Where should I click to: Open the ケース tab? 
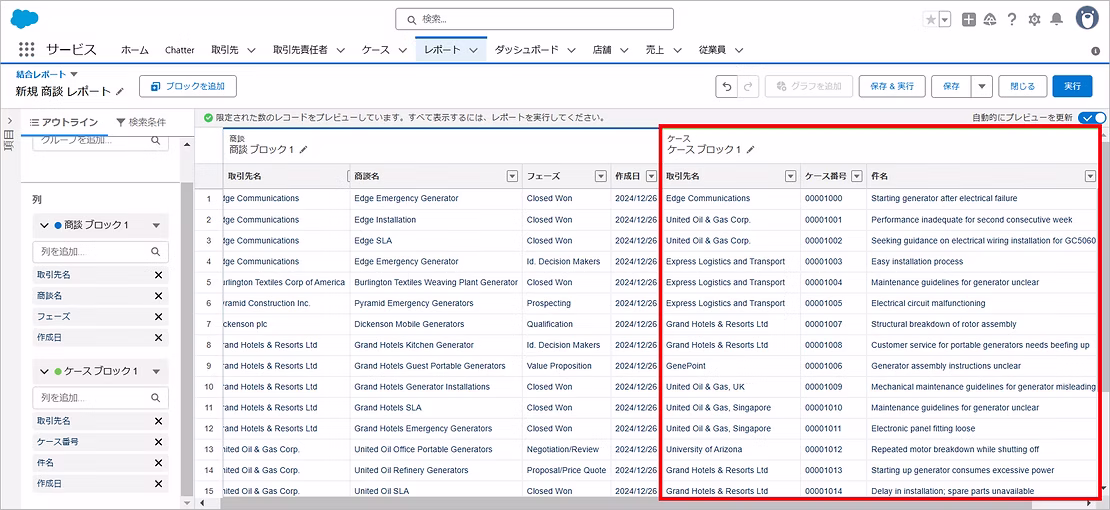click(x=375, y=50)
